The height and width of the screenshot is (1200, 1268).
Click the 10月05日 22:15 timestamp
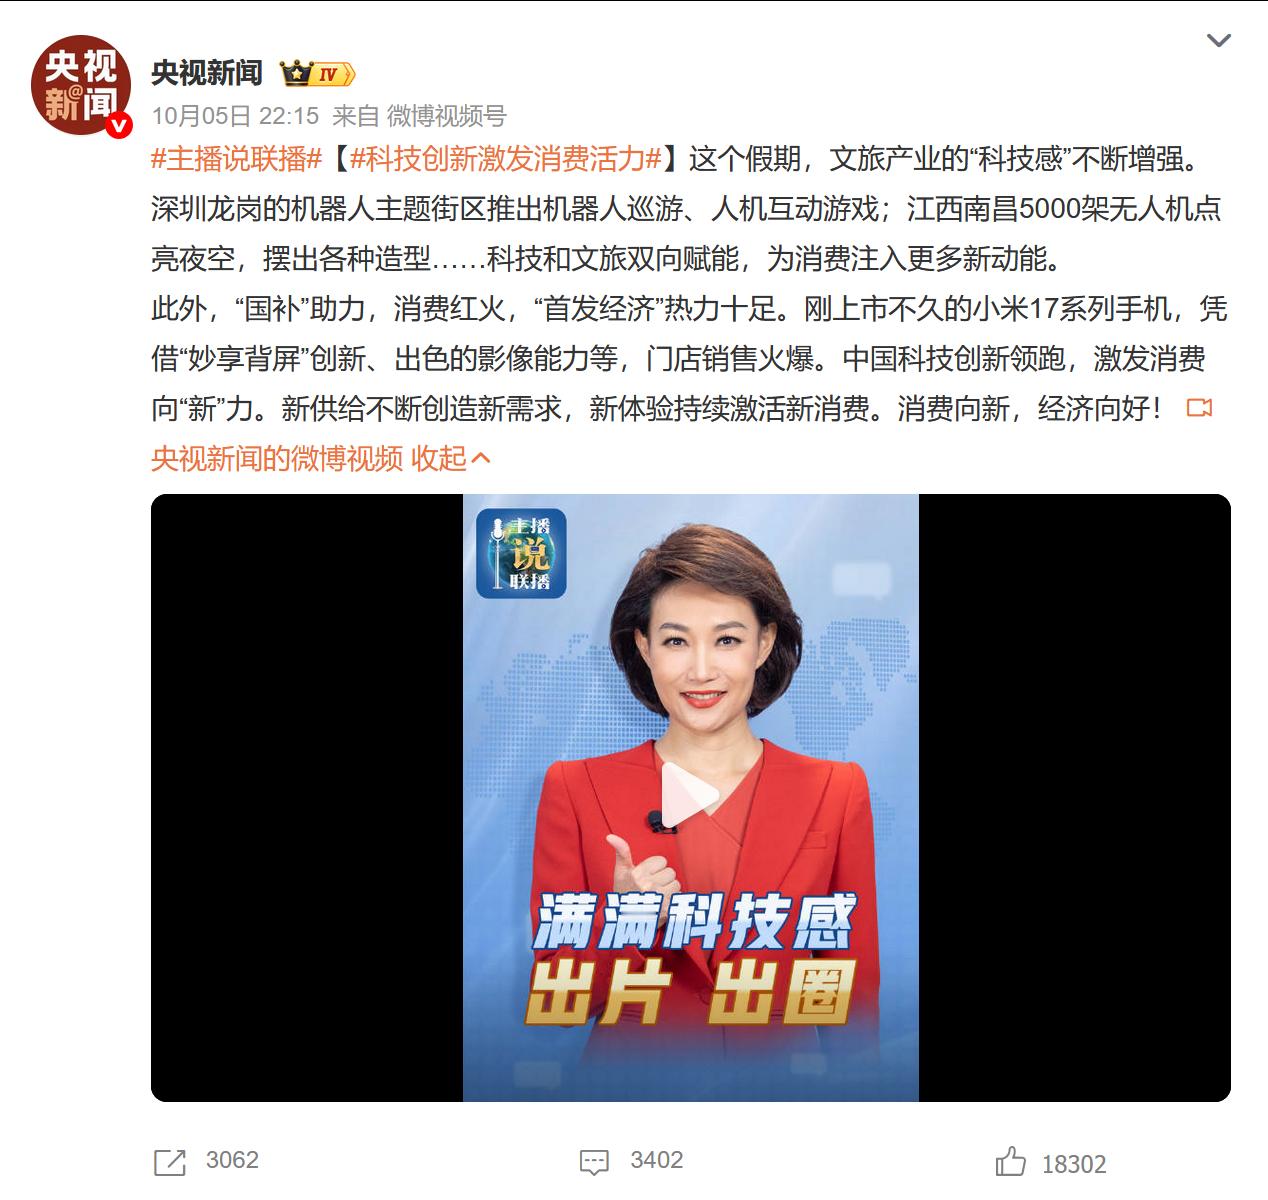point(235,116)
